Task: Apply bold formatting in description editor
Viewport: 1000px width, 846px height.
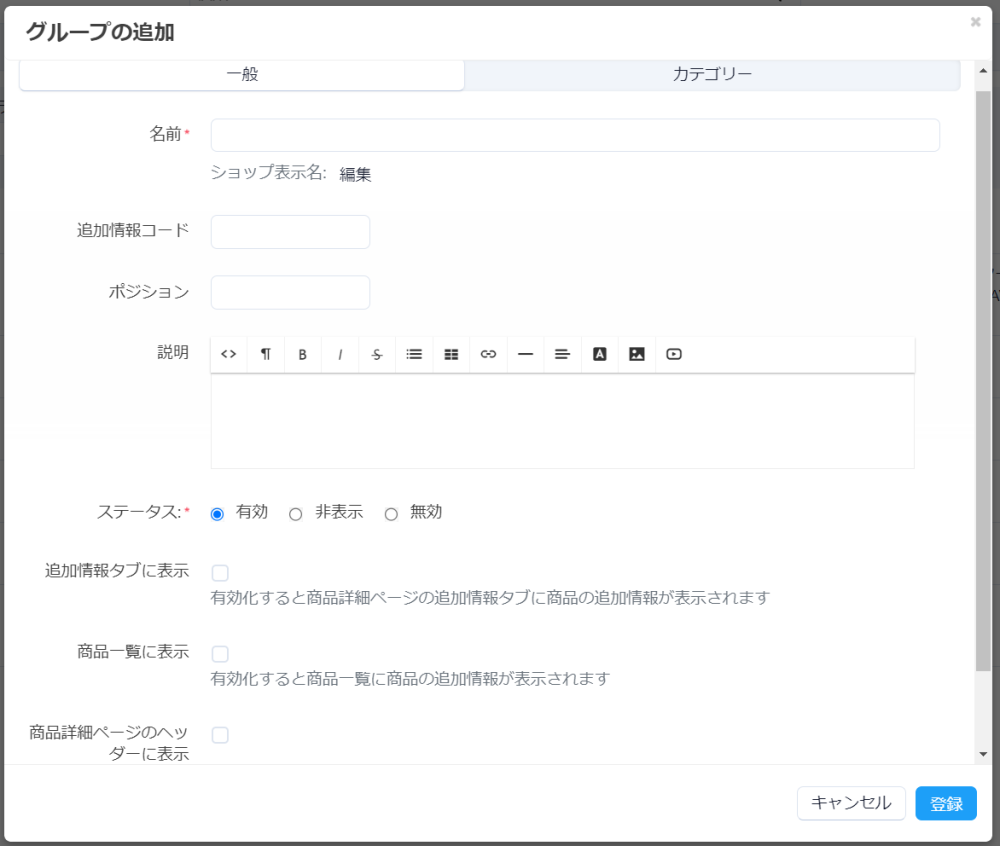Action: click(x=303, y=354)
